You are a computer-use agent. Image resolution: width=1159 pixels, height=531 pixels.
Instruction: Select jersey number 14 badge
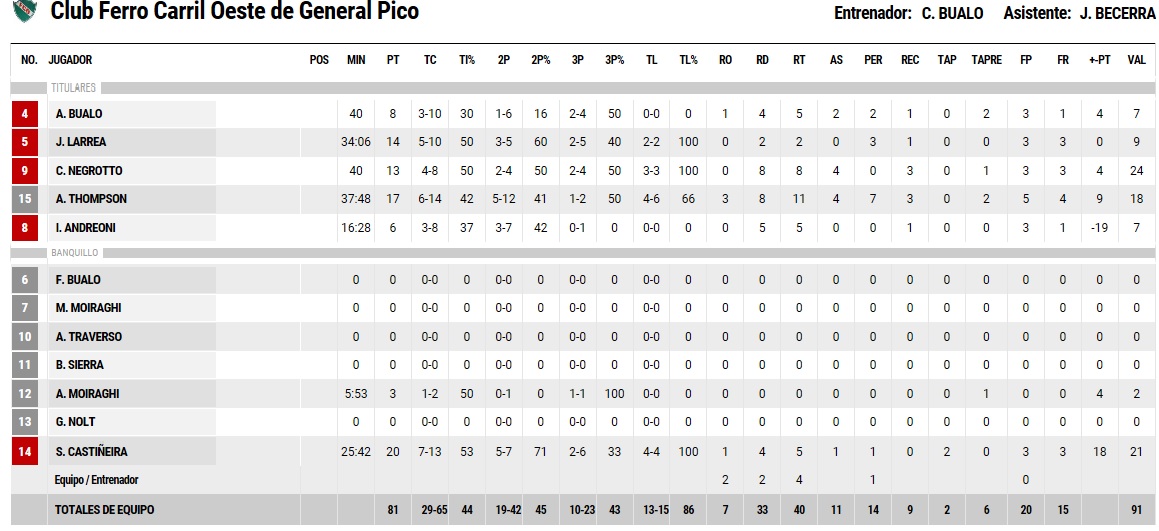[x=25, y=452]
